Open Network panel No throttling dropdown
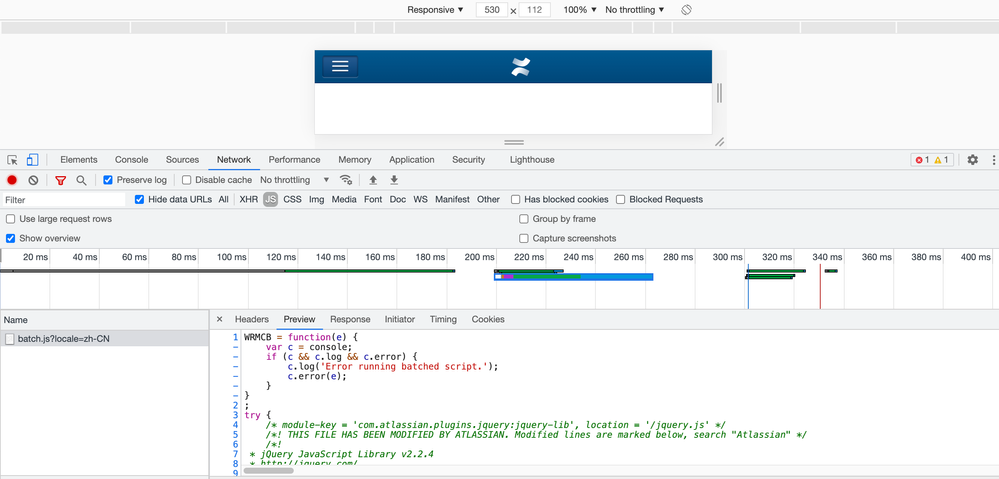This screenshot has width=999, height=479. tap(295, 180)
